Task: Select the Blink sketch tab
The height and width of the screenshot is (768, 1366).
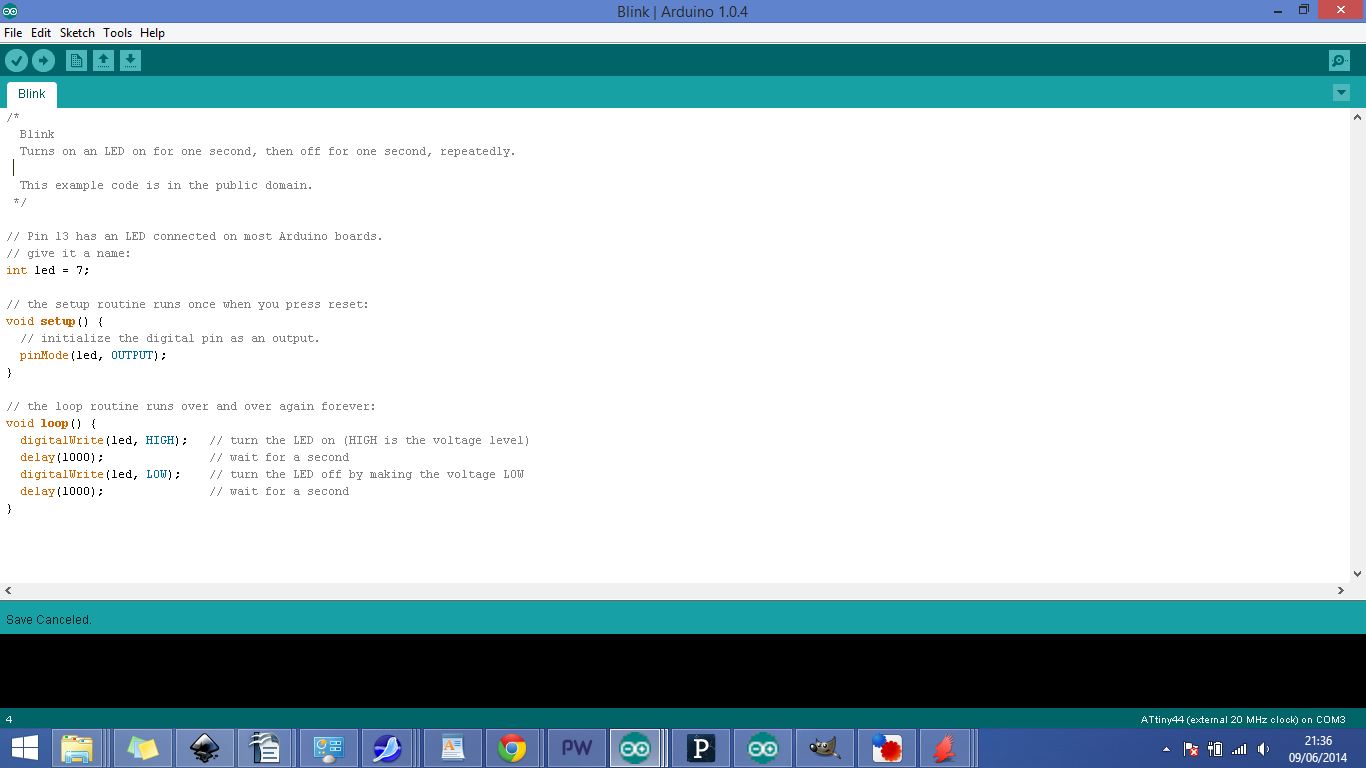Action: (32, 94)
